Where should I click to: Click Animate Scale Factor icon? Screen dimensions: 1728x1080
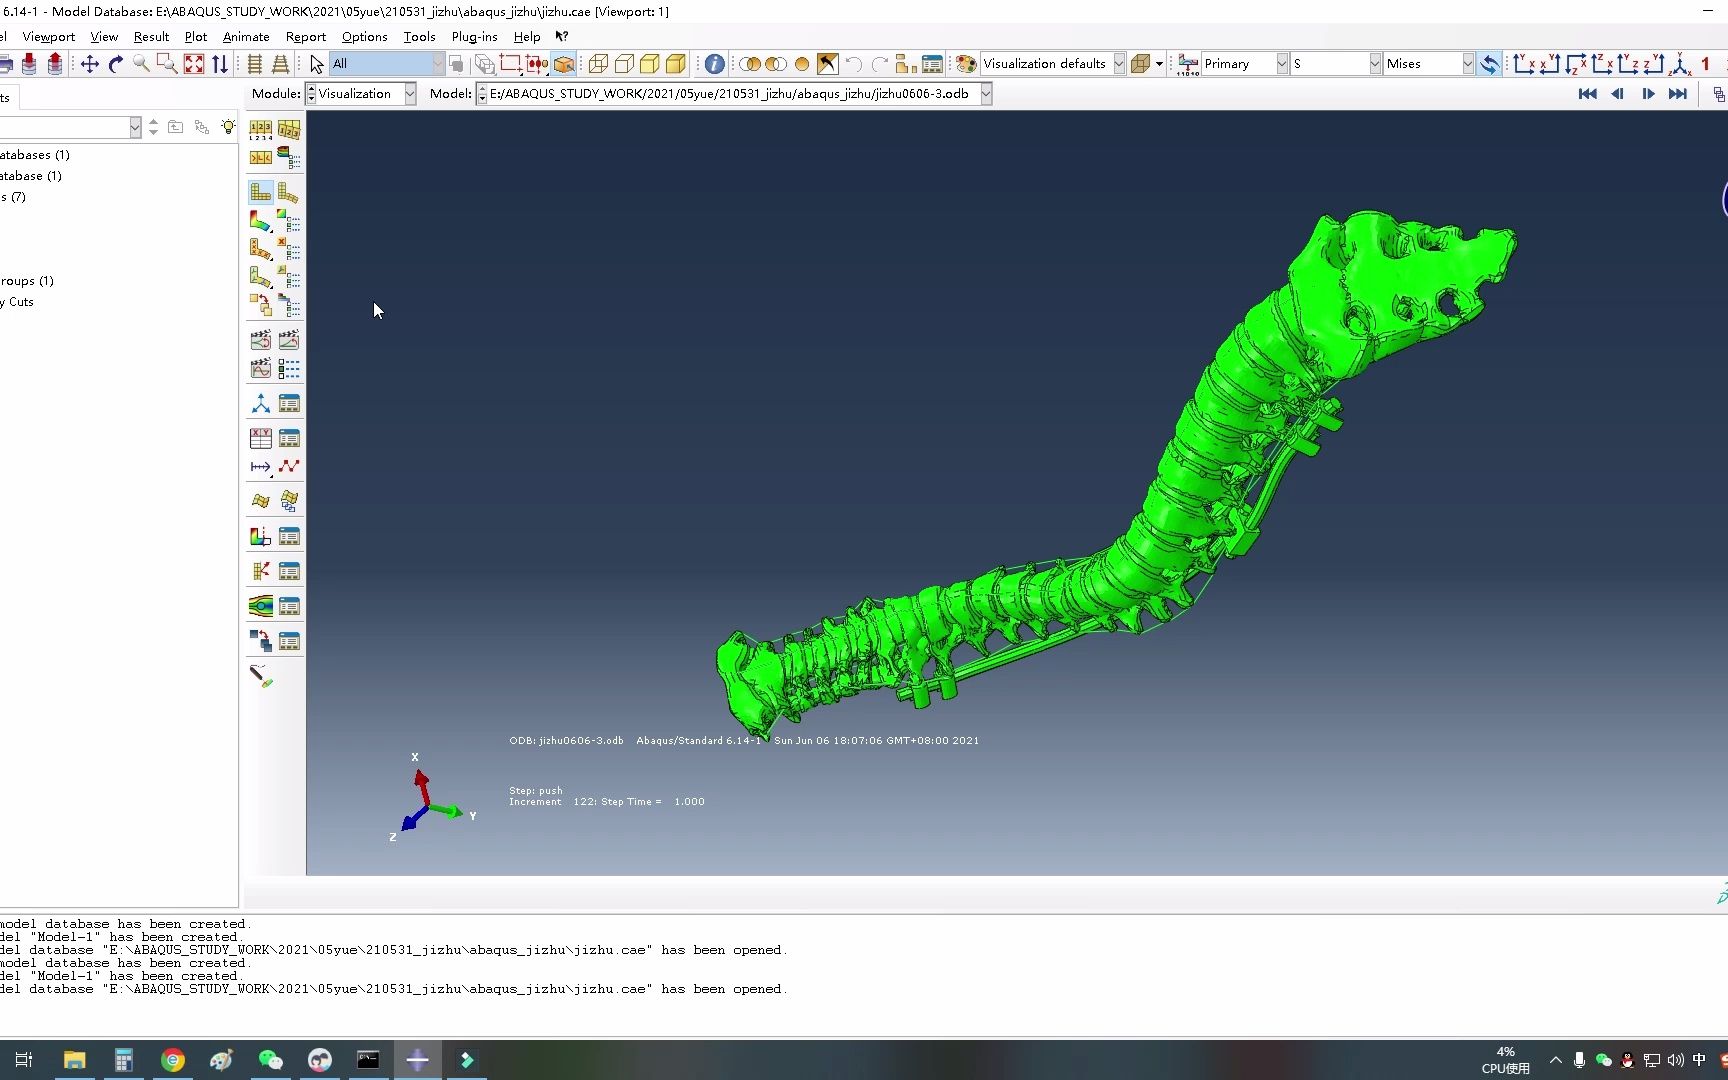pyautogui.click(x=260, y=340)
